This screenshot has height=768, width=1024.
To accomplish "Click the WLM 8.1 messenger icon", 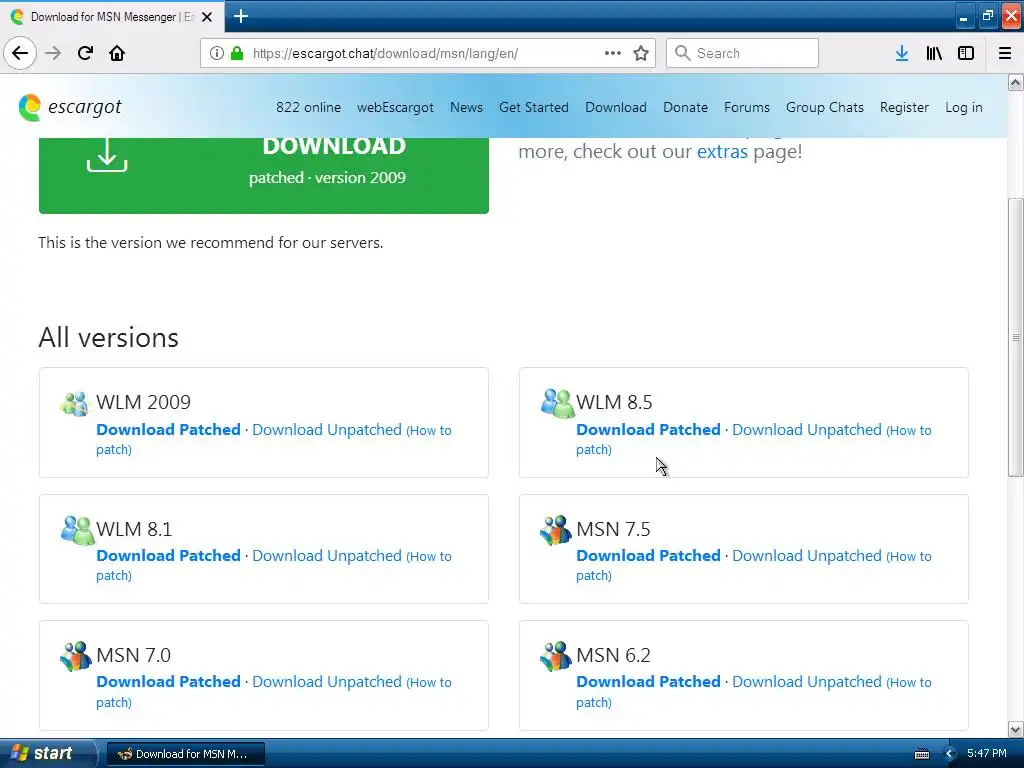I will coord(77,530).
